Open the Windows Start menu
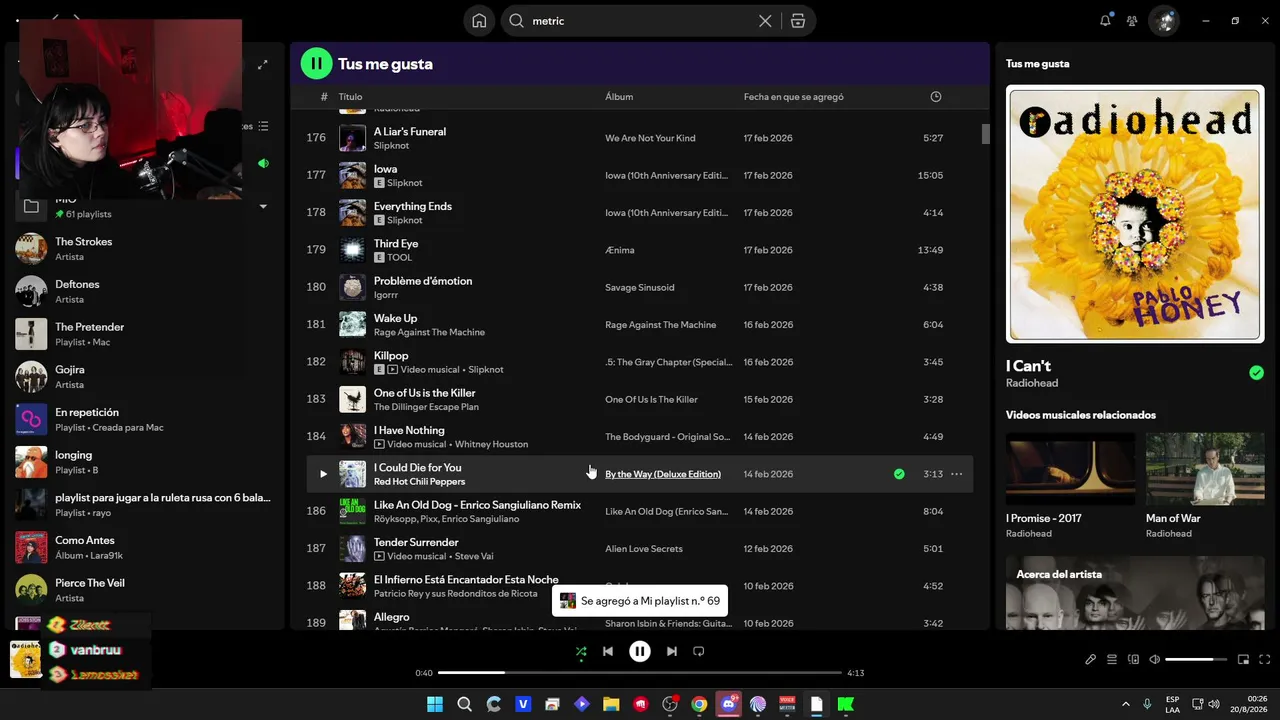The height and width of the screenshot is (720, 1280). 435,704
